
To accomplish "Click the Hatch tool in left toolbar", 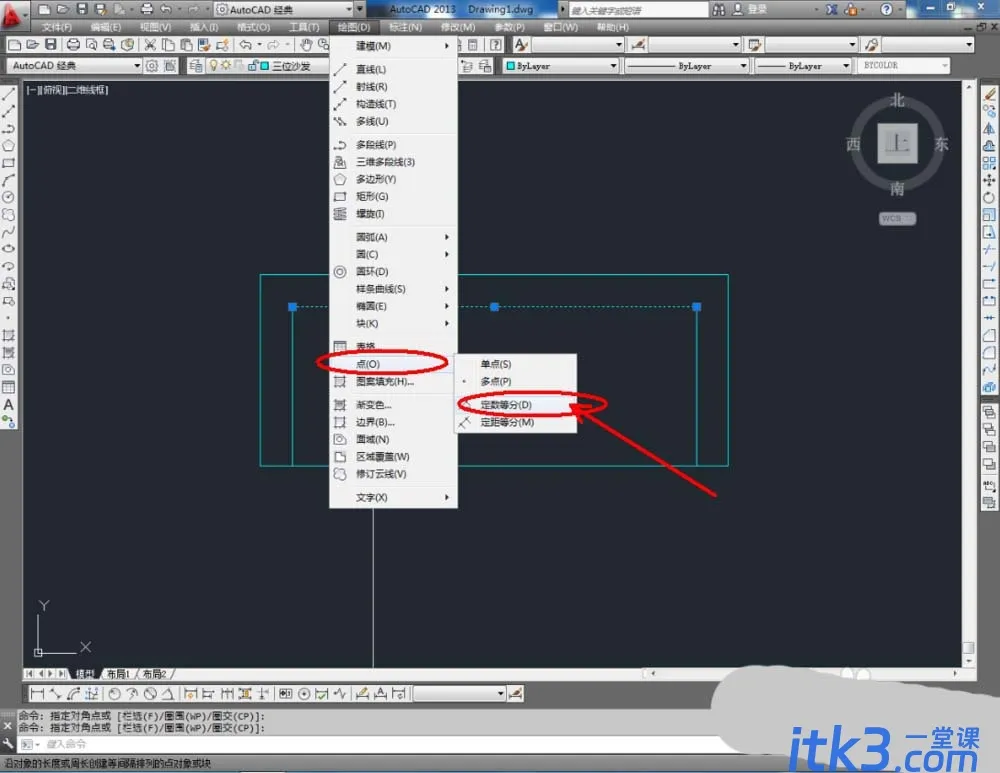I will pos(8,335).
